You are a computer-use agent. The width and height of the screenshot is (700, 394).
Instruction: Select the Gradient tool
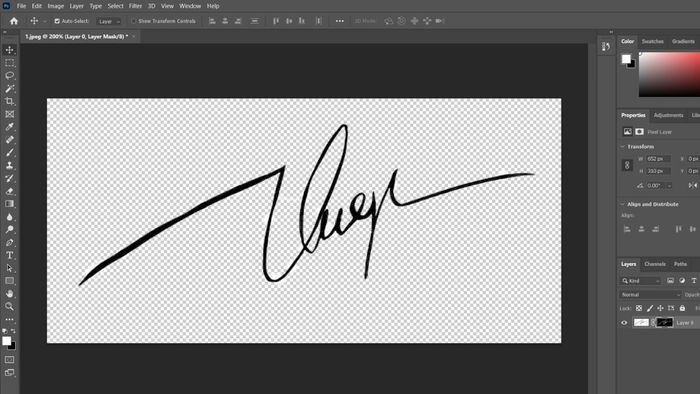tap(9, 204)
